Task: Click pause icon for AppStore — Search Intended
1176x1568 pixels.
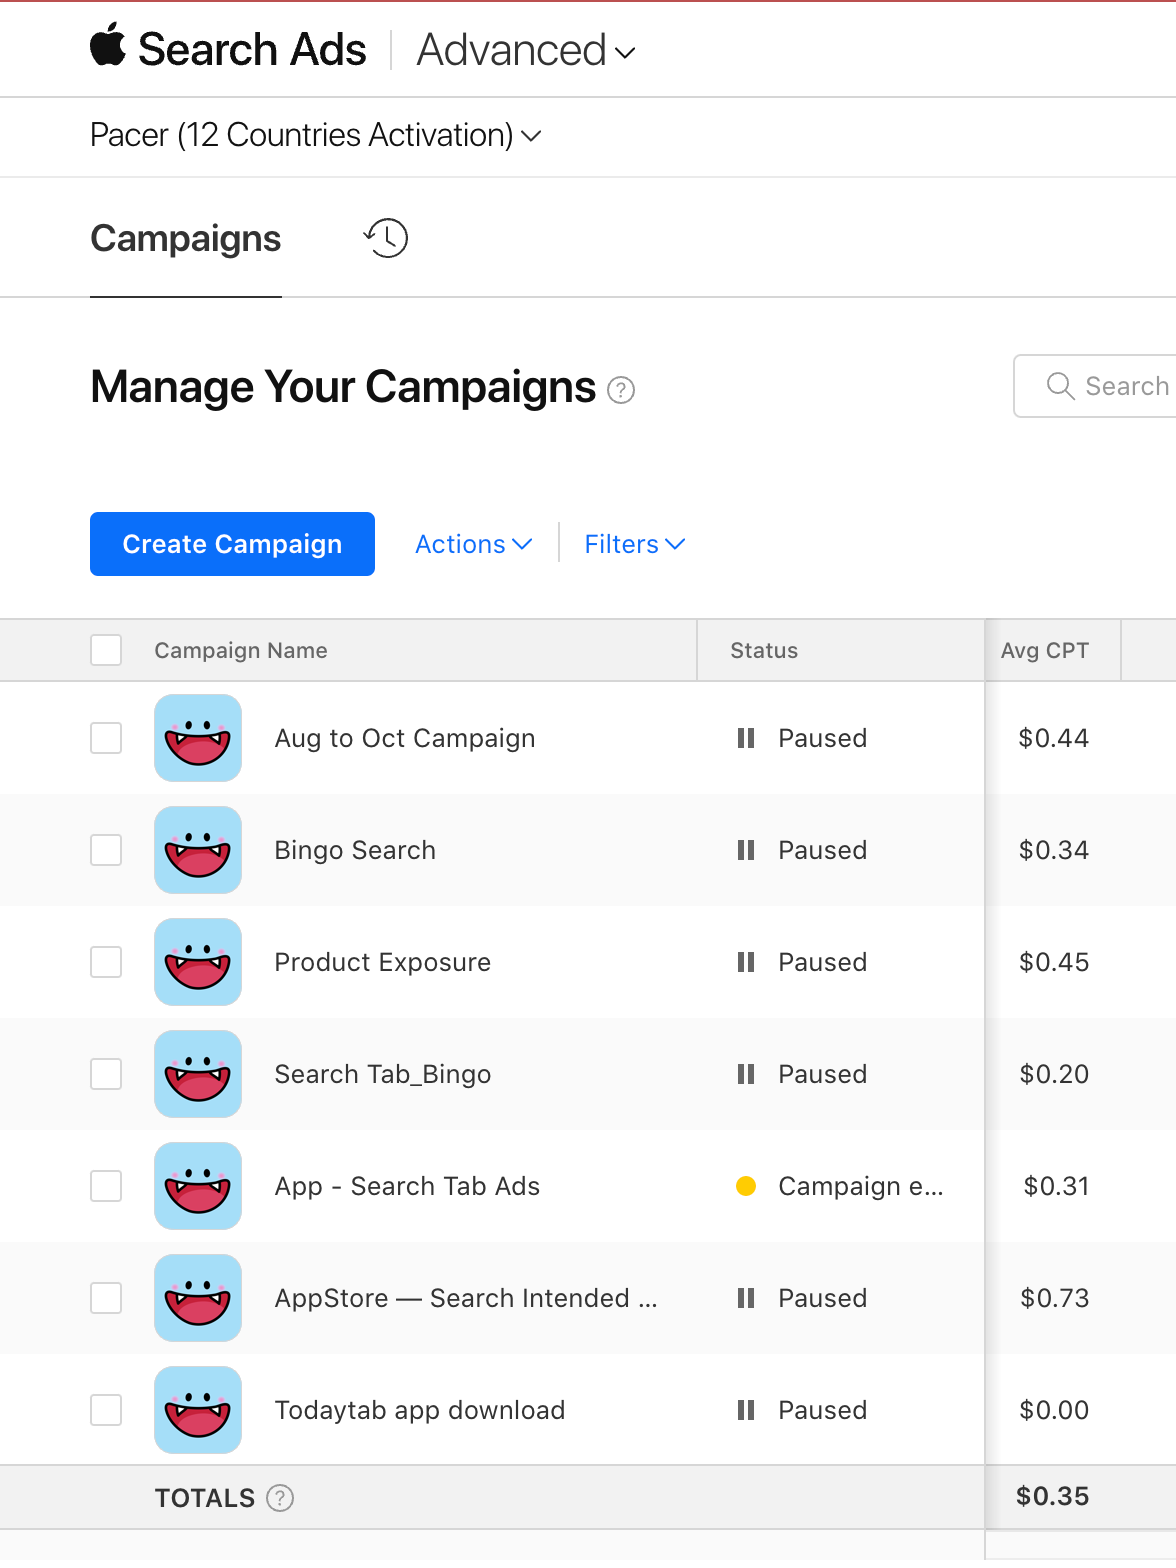Action: (x=745, y=1298)
